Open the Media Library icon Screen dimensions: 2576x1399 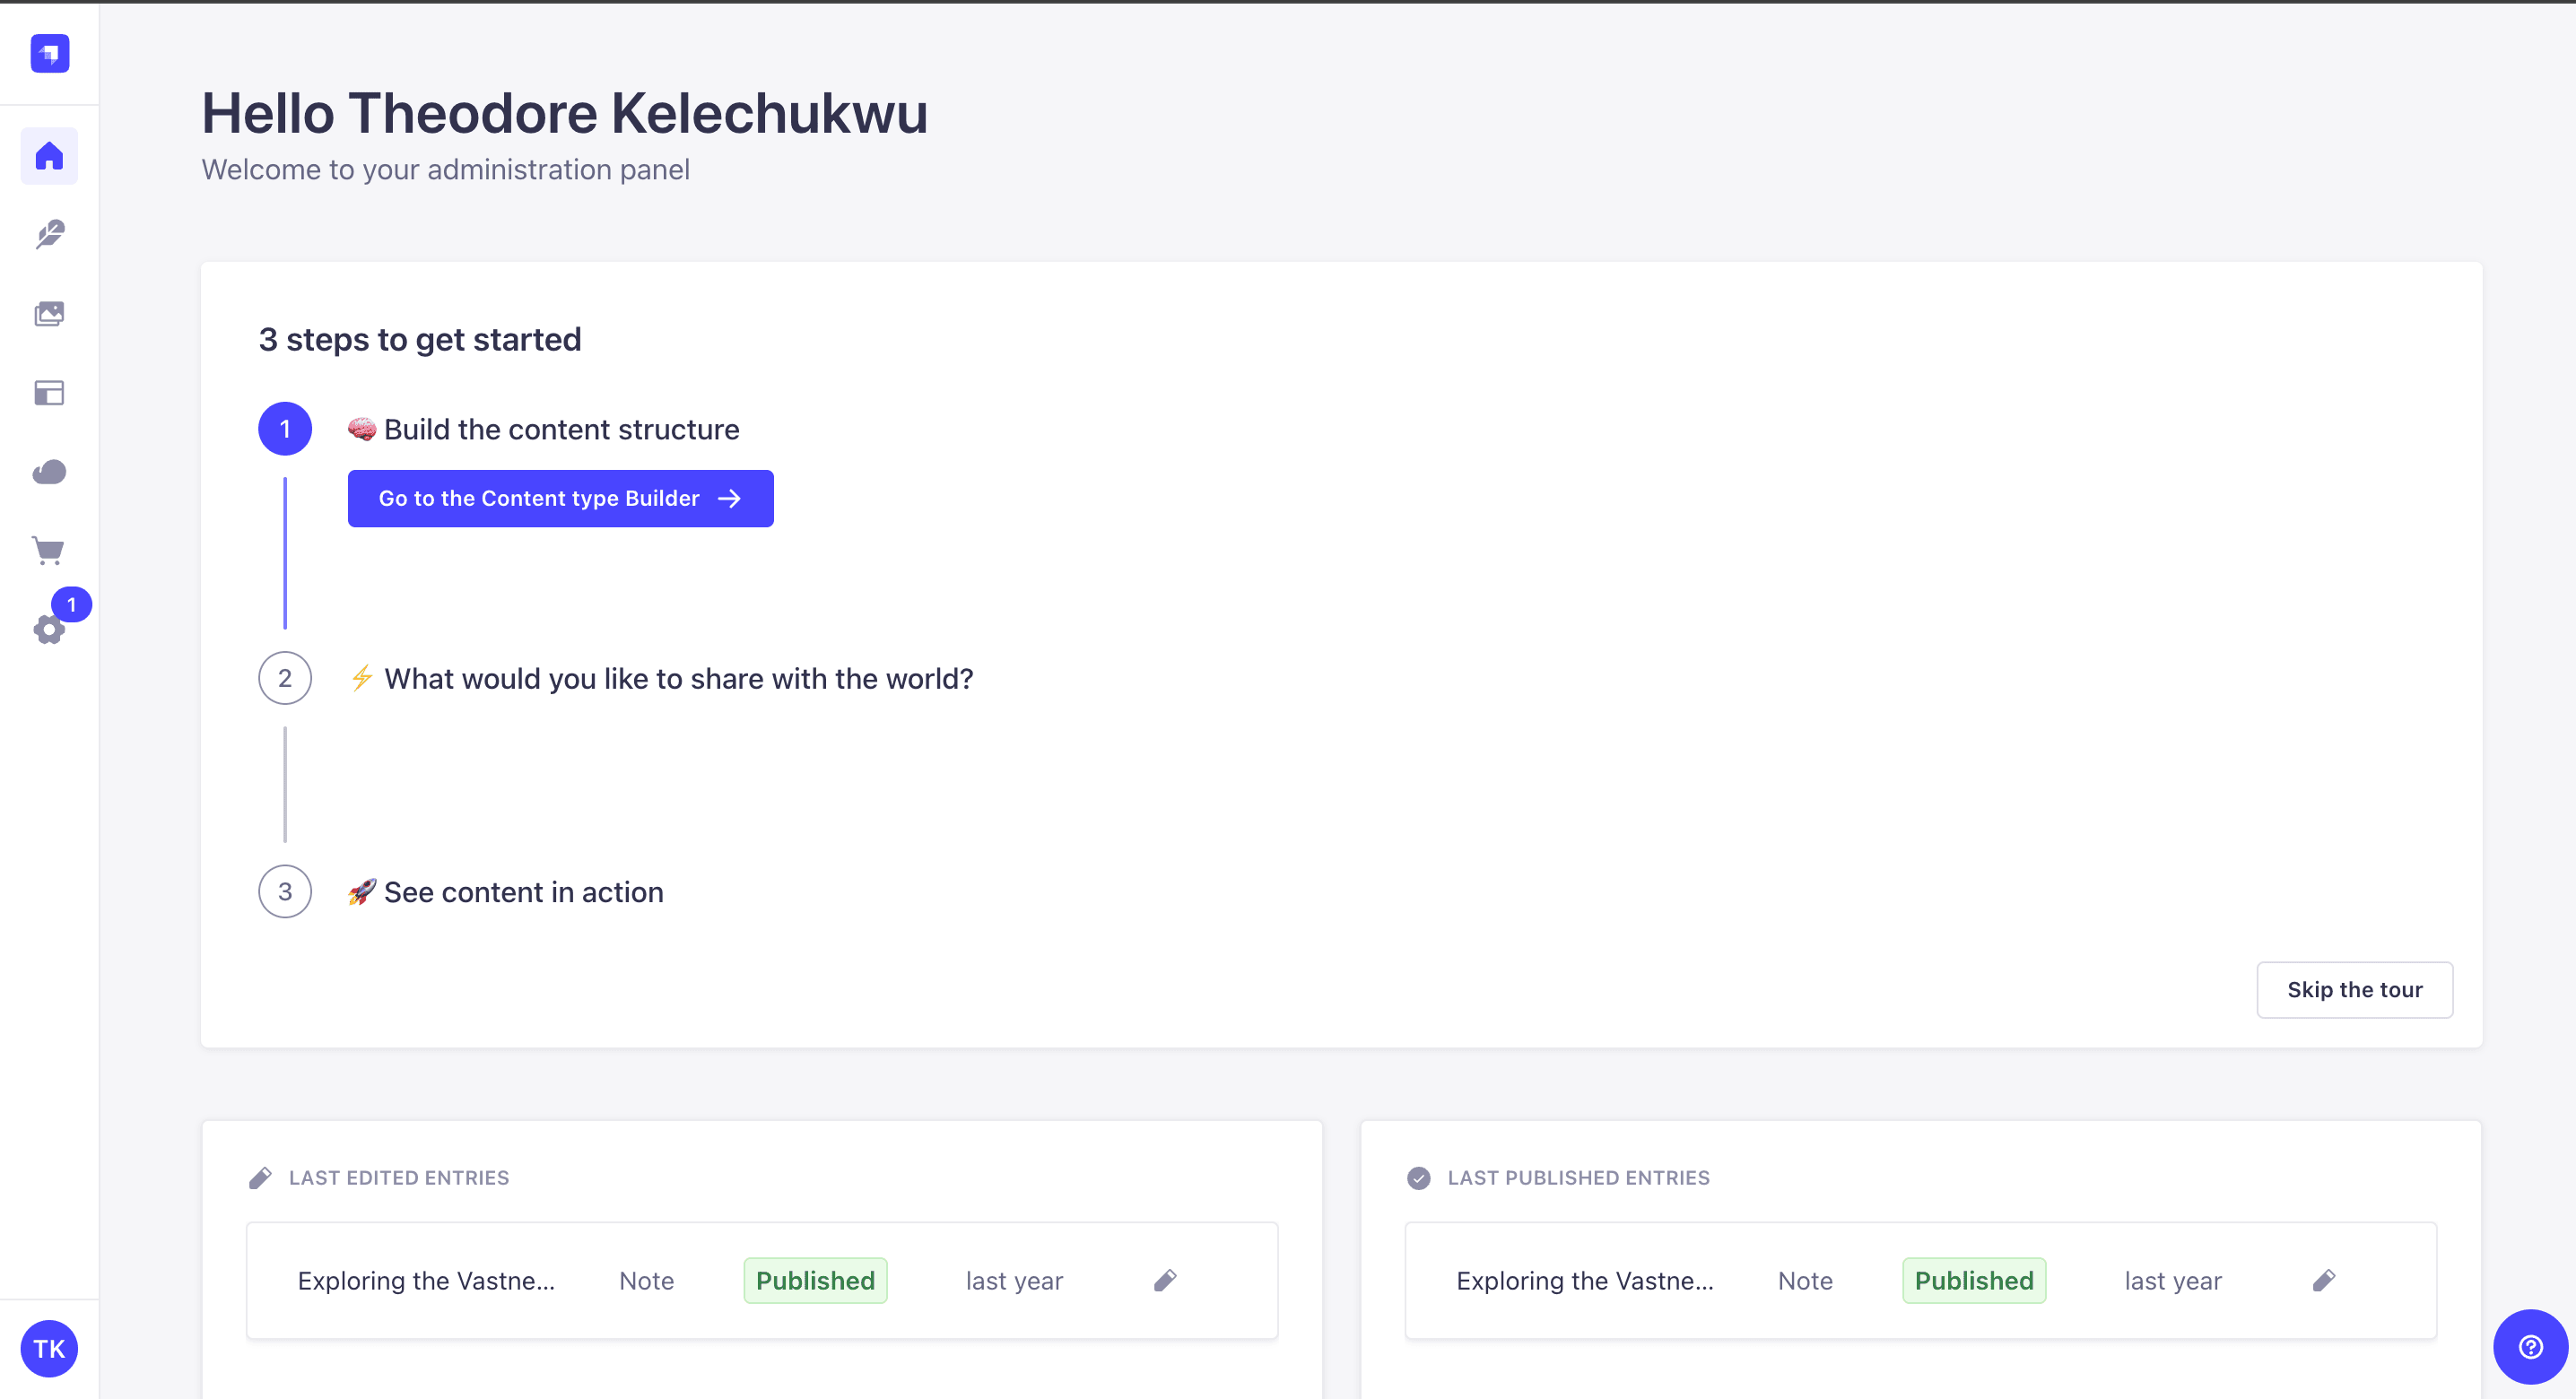(x=49, y=314)
